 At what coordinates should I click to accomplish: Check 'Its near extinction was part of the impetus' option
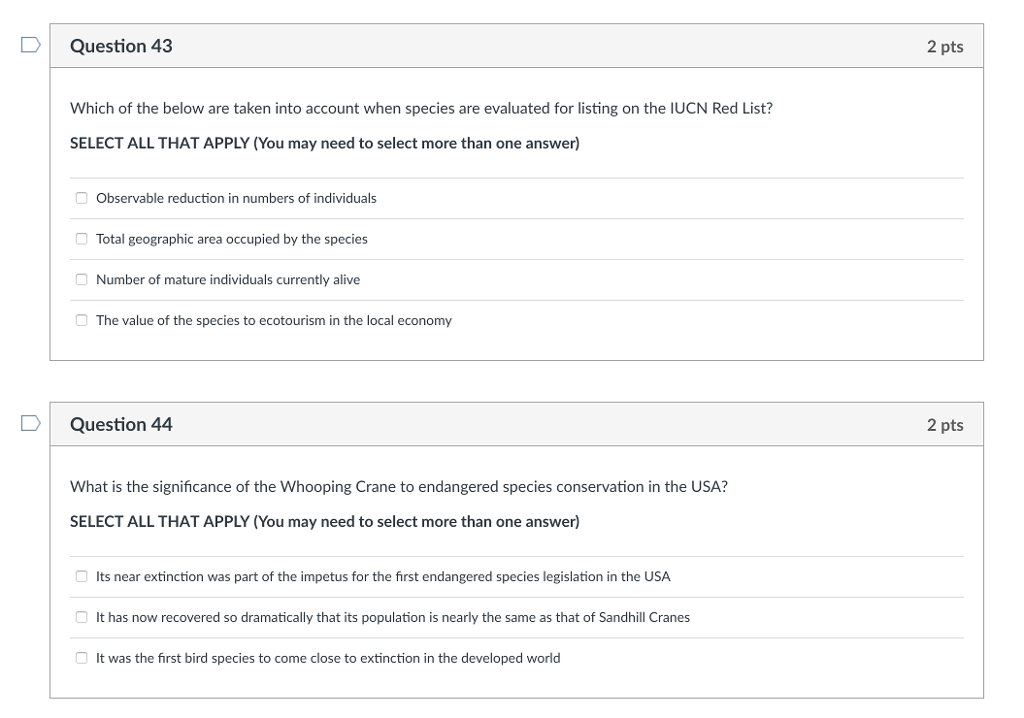(x=82, y=576)
